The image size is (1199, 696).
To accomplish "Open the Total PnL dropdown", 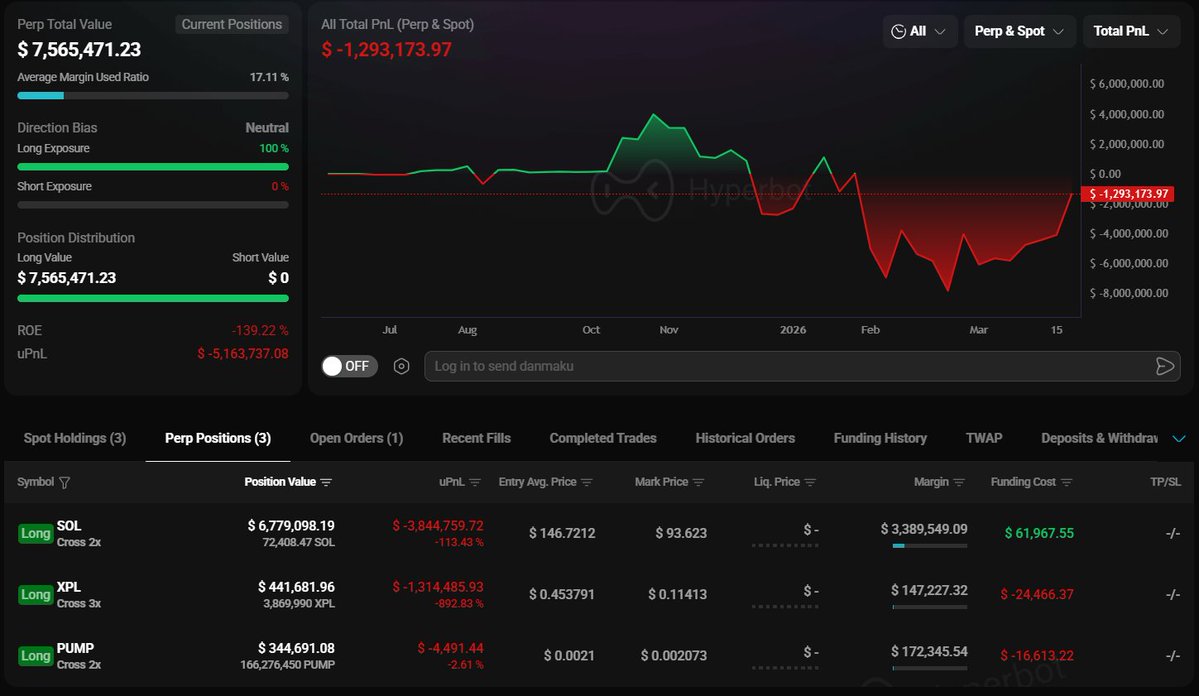I will click(1130, 31).
